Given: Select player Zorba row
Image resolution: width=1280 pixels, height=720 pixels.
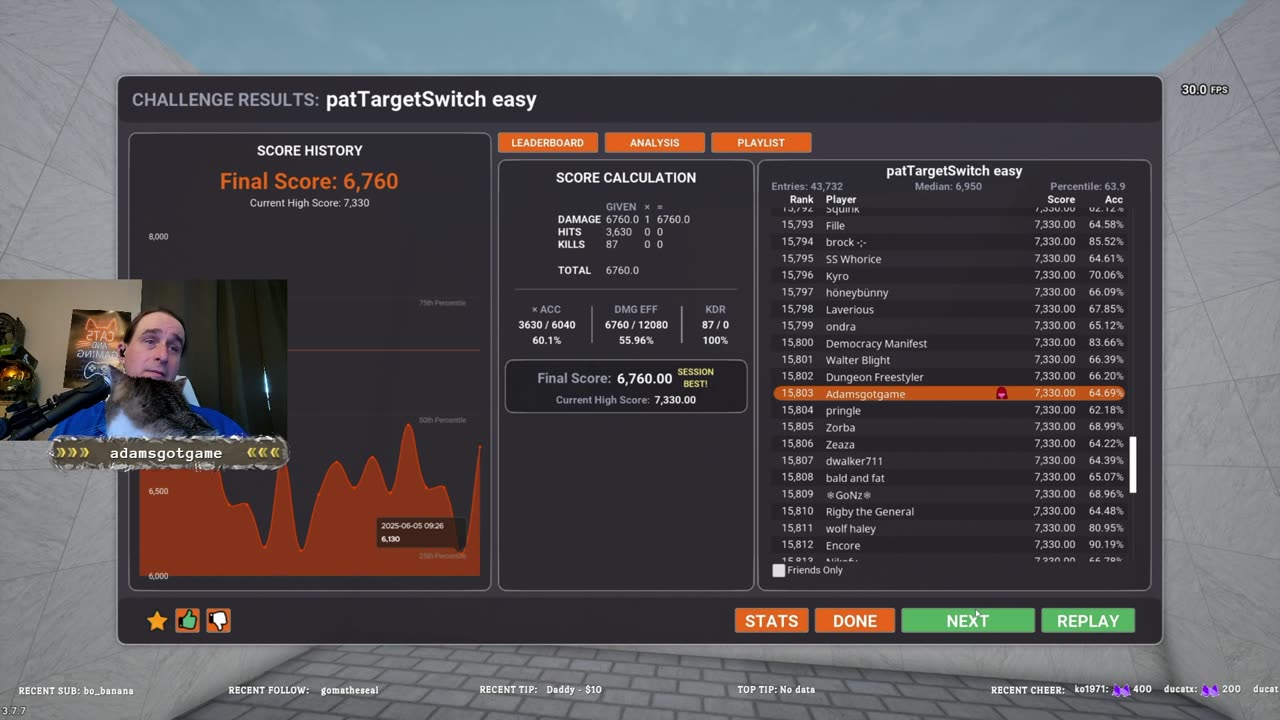Looking at the screenshot, I should click(x=949, y=427).
